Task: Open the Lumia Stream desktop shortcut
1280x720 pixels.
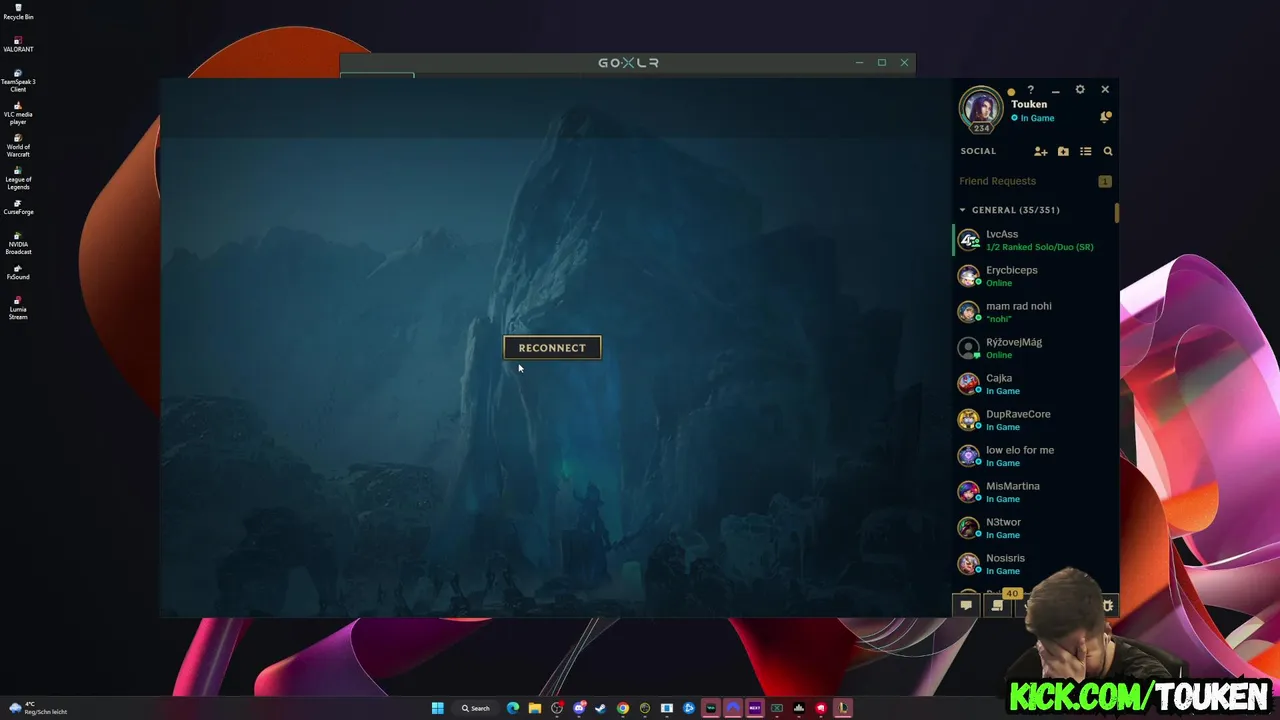Action: [x=18, y=308]
